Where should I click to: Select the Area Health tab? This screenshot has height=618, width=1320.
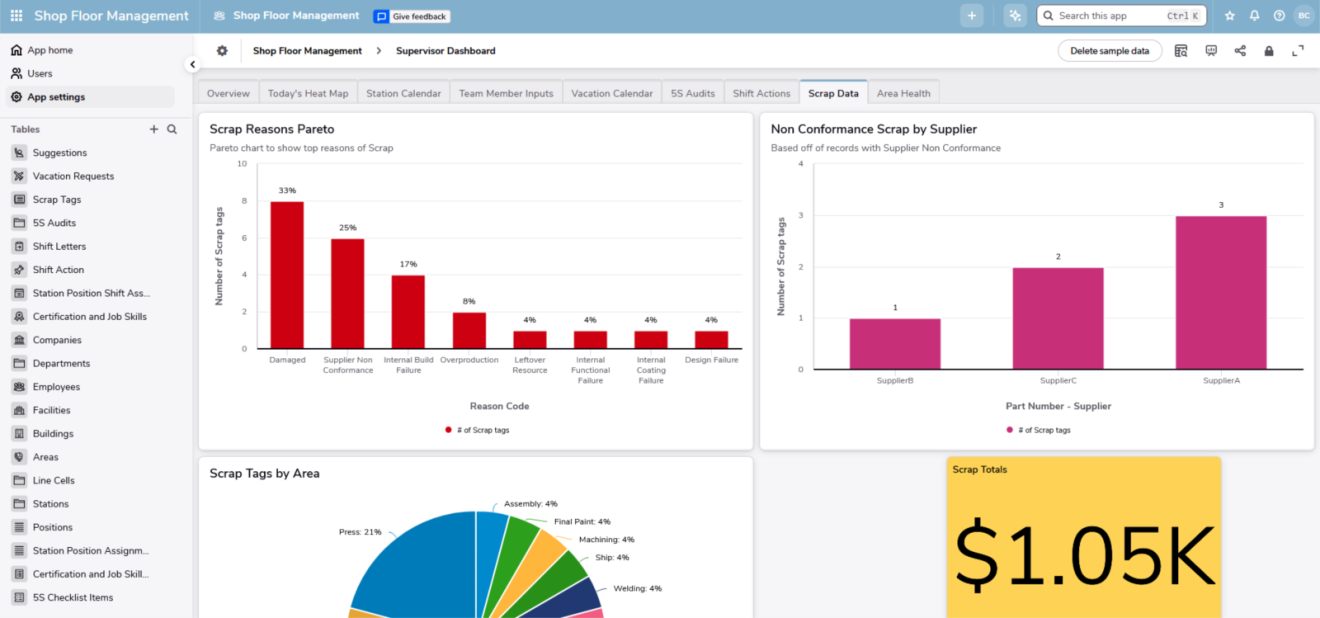pyautogui.click(x=904, y=92)
